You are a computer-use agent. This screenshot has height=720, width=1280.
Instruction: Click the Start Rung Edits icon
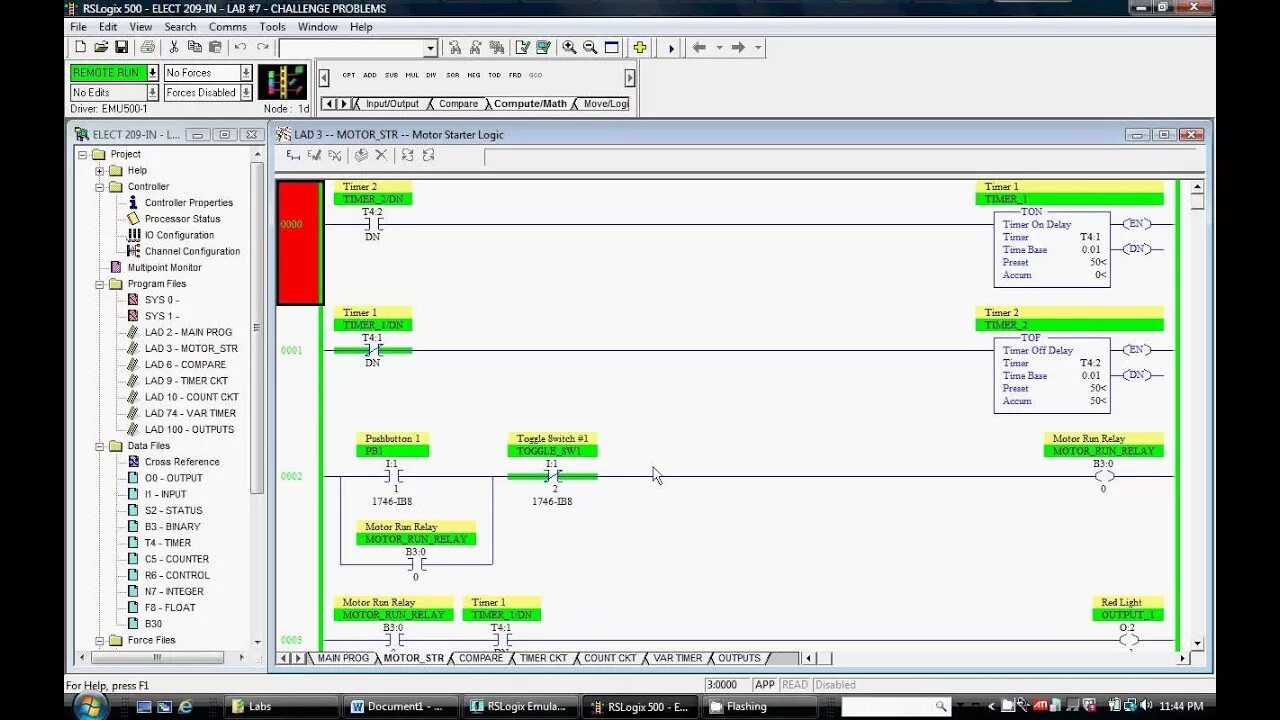tap(293, 155)
